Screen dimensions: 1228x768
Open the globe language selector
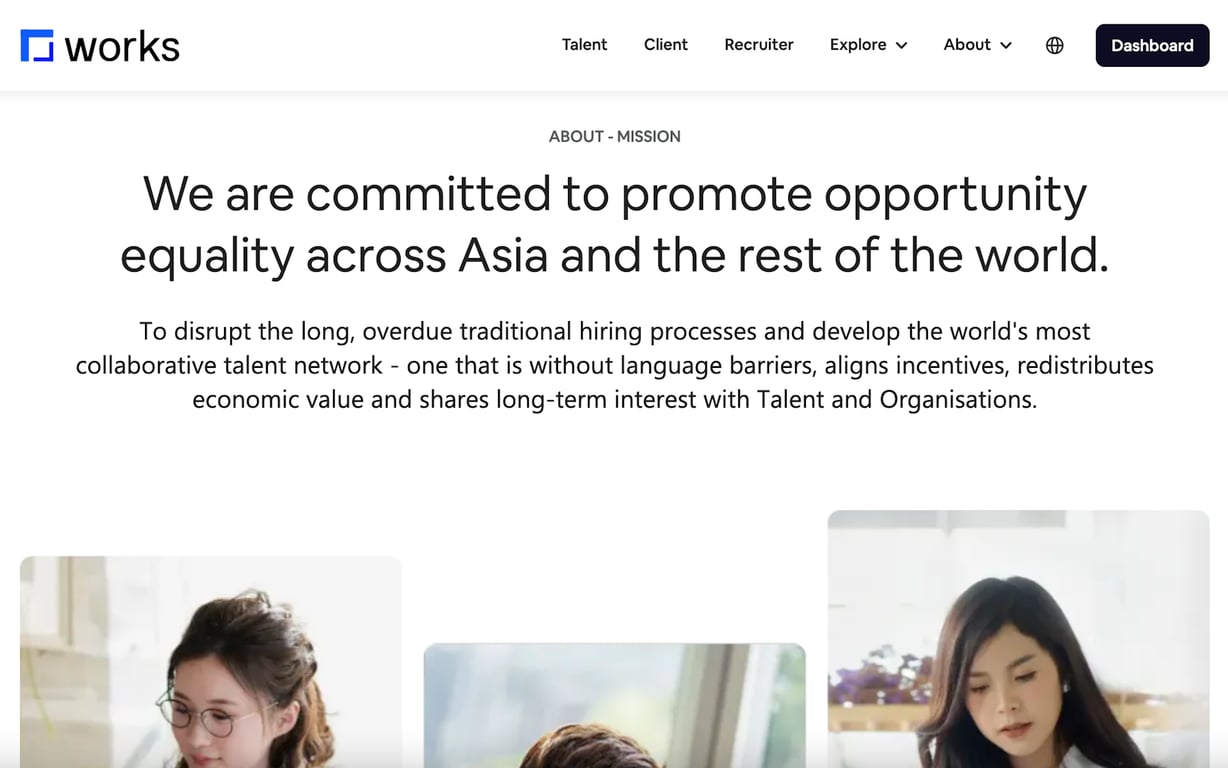pyautogui.click(x=1054, y=45)
